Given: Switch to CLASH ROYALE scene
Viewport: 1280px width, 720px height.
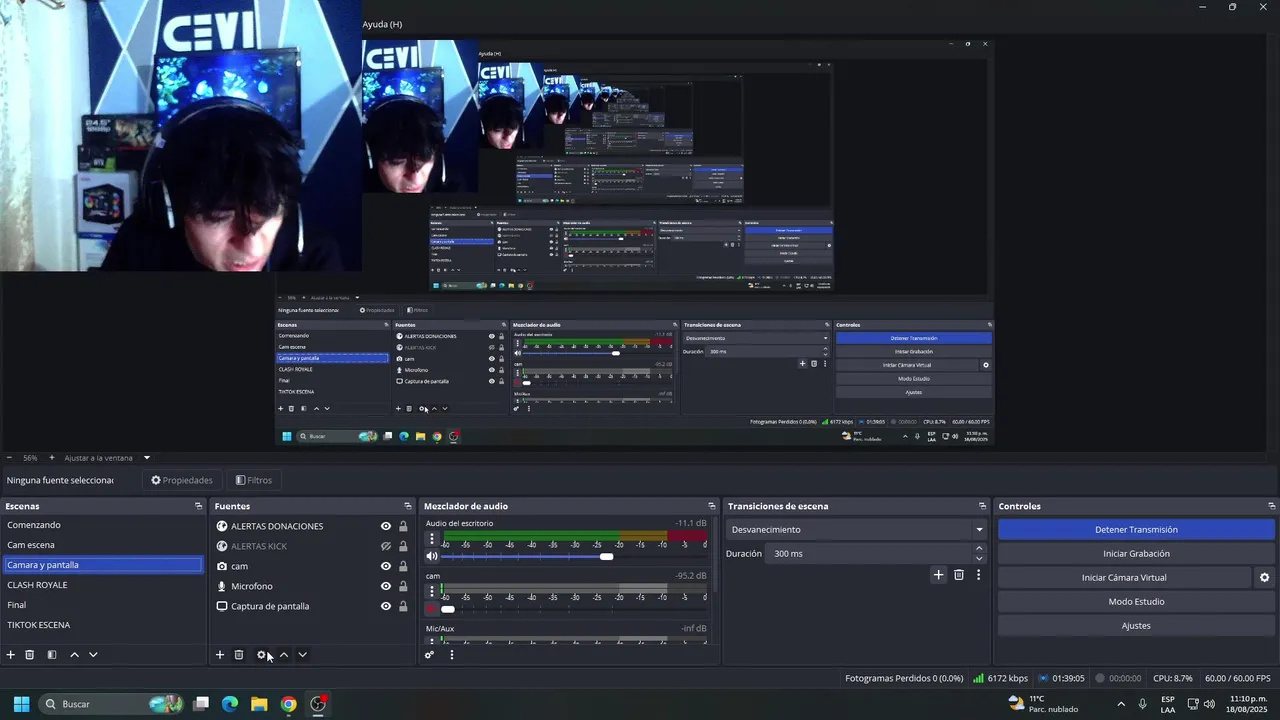Looking at the screenshot, I should (x=103, y=585).
